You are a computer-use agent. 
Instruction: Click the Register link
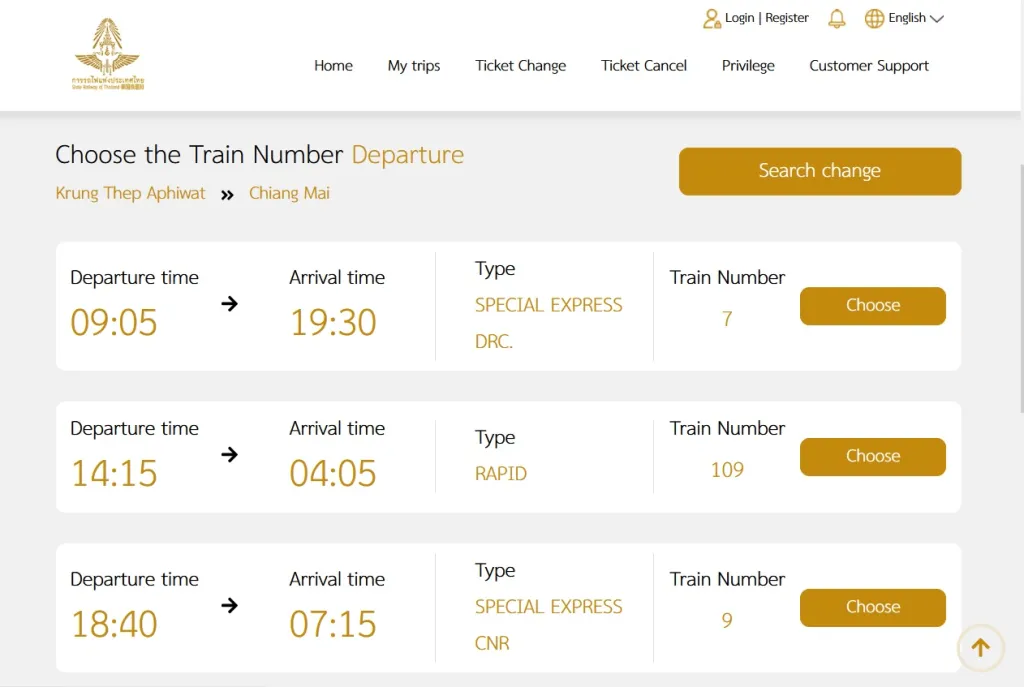click(x=787, y=18)
